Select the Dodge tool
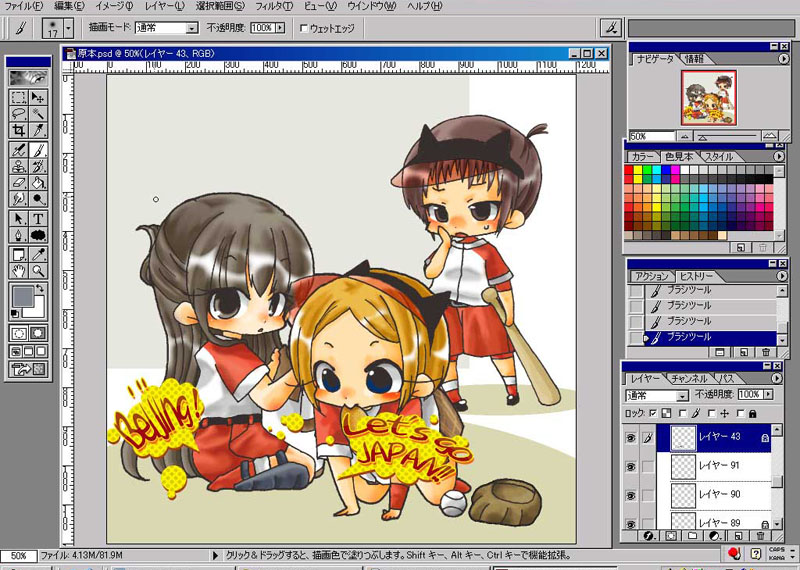The height and width of the screenshot is (570, 800). (x=38, y=199)
